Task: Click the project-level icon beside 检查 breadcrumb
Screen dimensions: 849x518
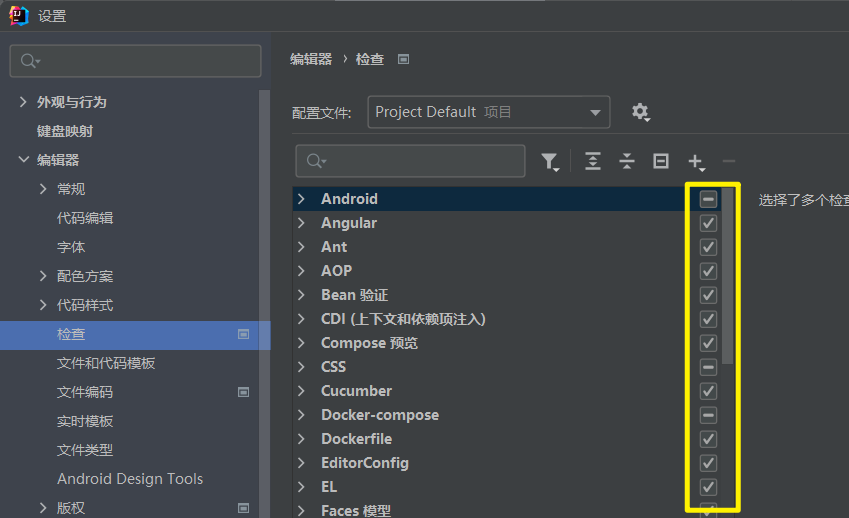Action: (403, 59)
